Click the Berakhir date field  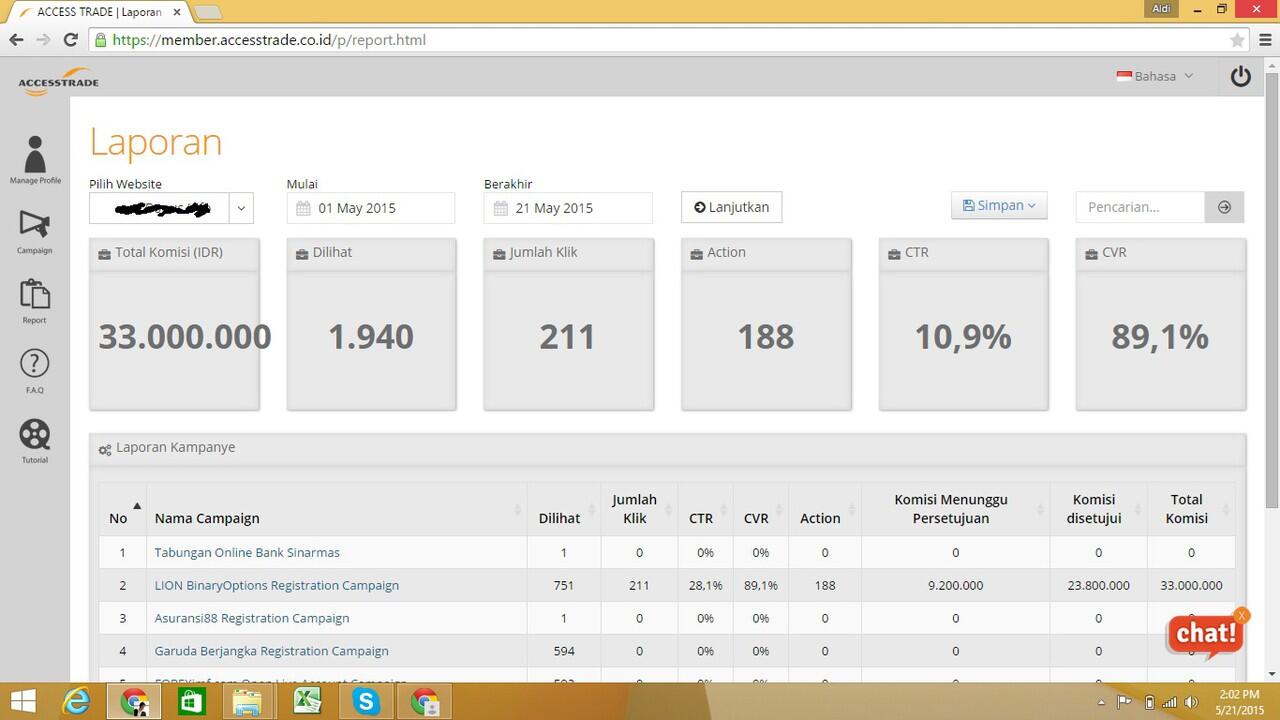(568, 208)
